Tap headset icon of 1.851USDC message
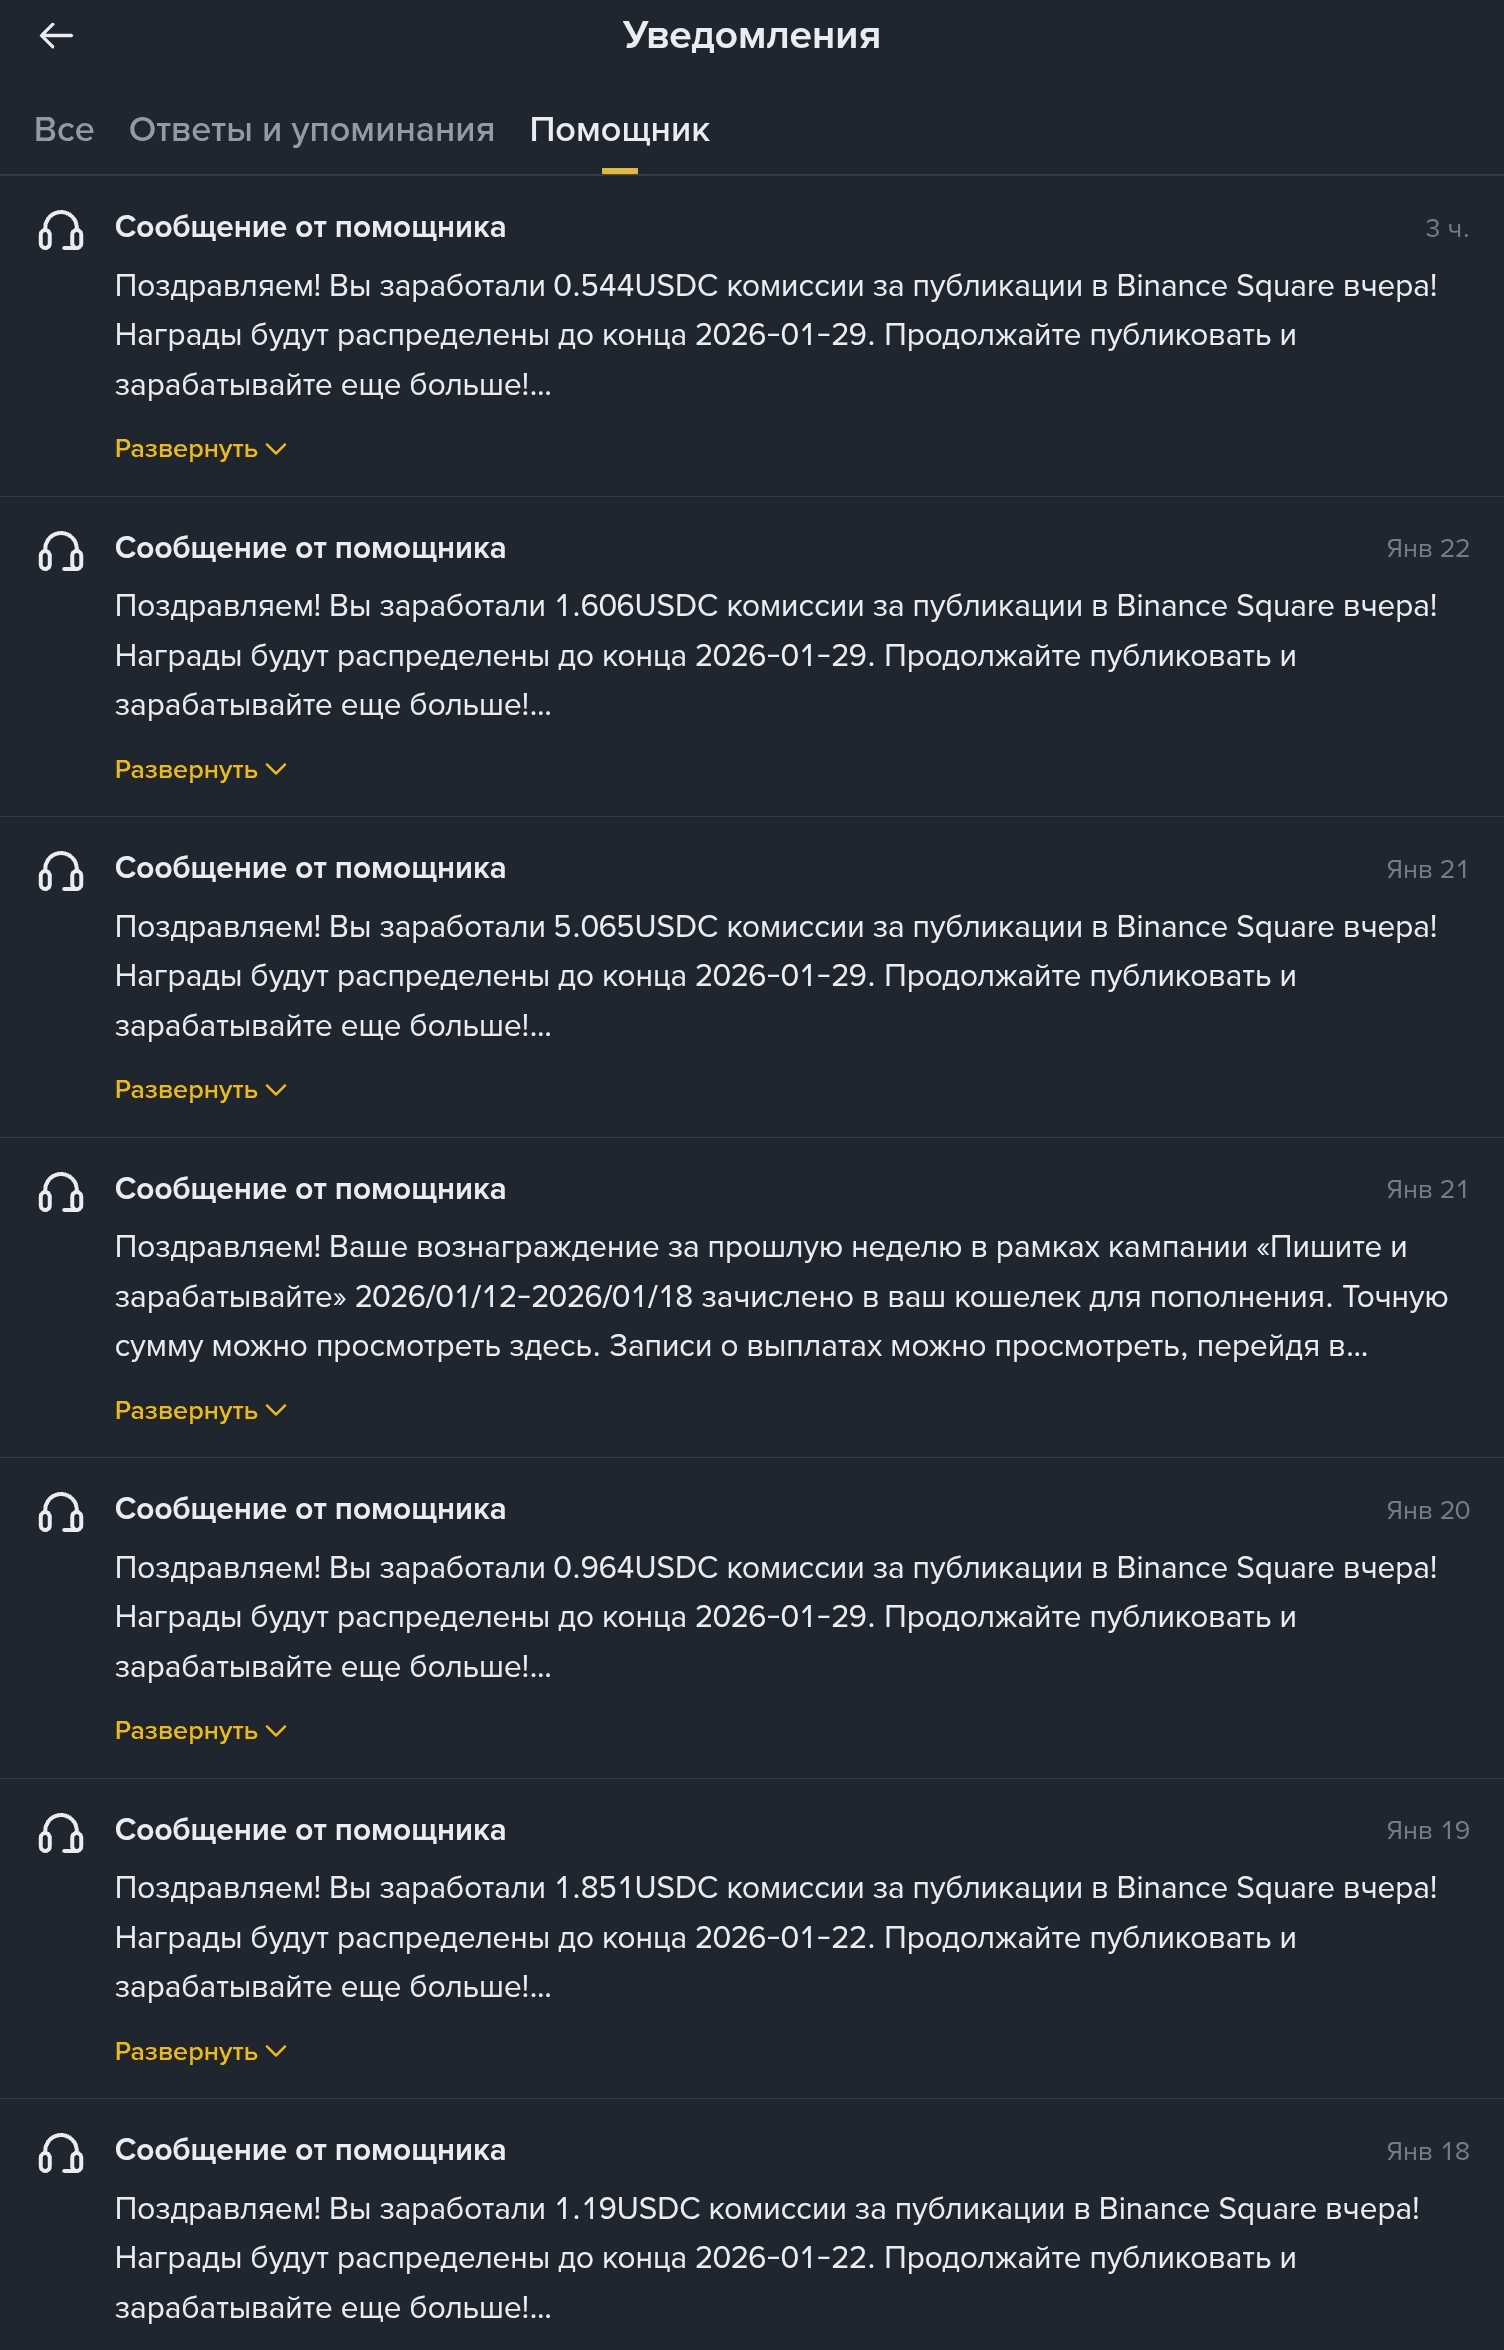Screen dimensions: 1504x2350 tap(61, 1833)
